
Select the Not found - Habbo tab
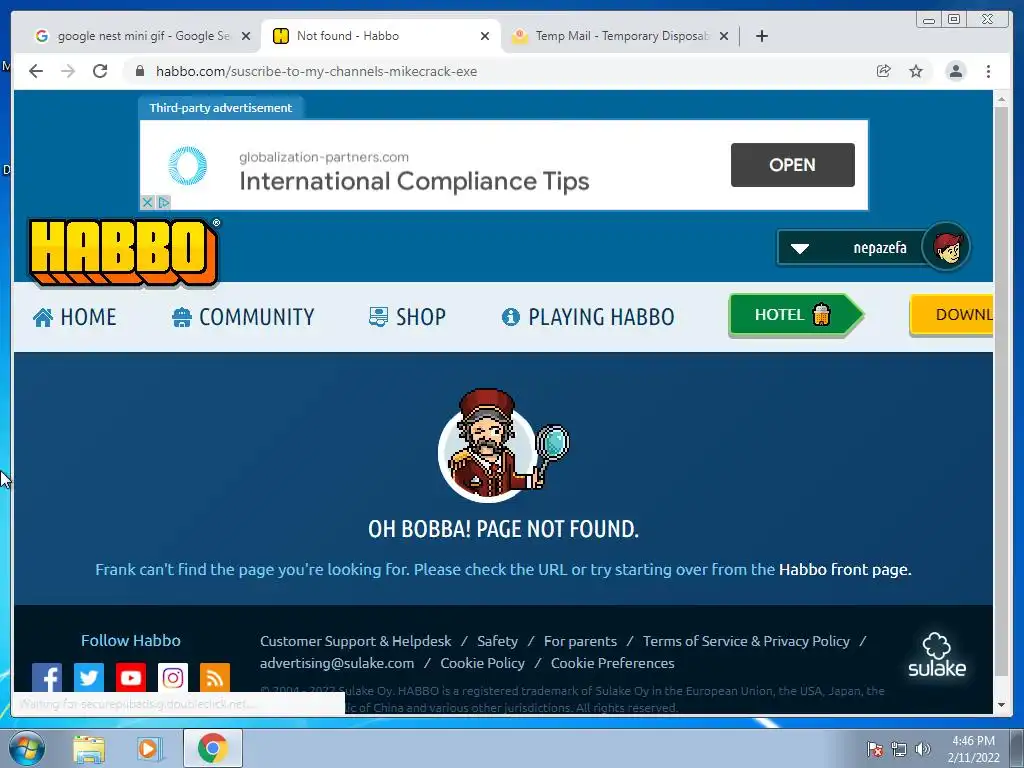[x=381, y=36]
